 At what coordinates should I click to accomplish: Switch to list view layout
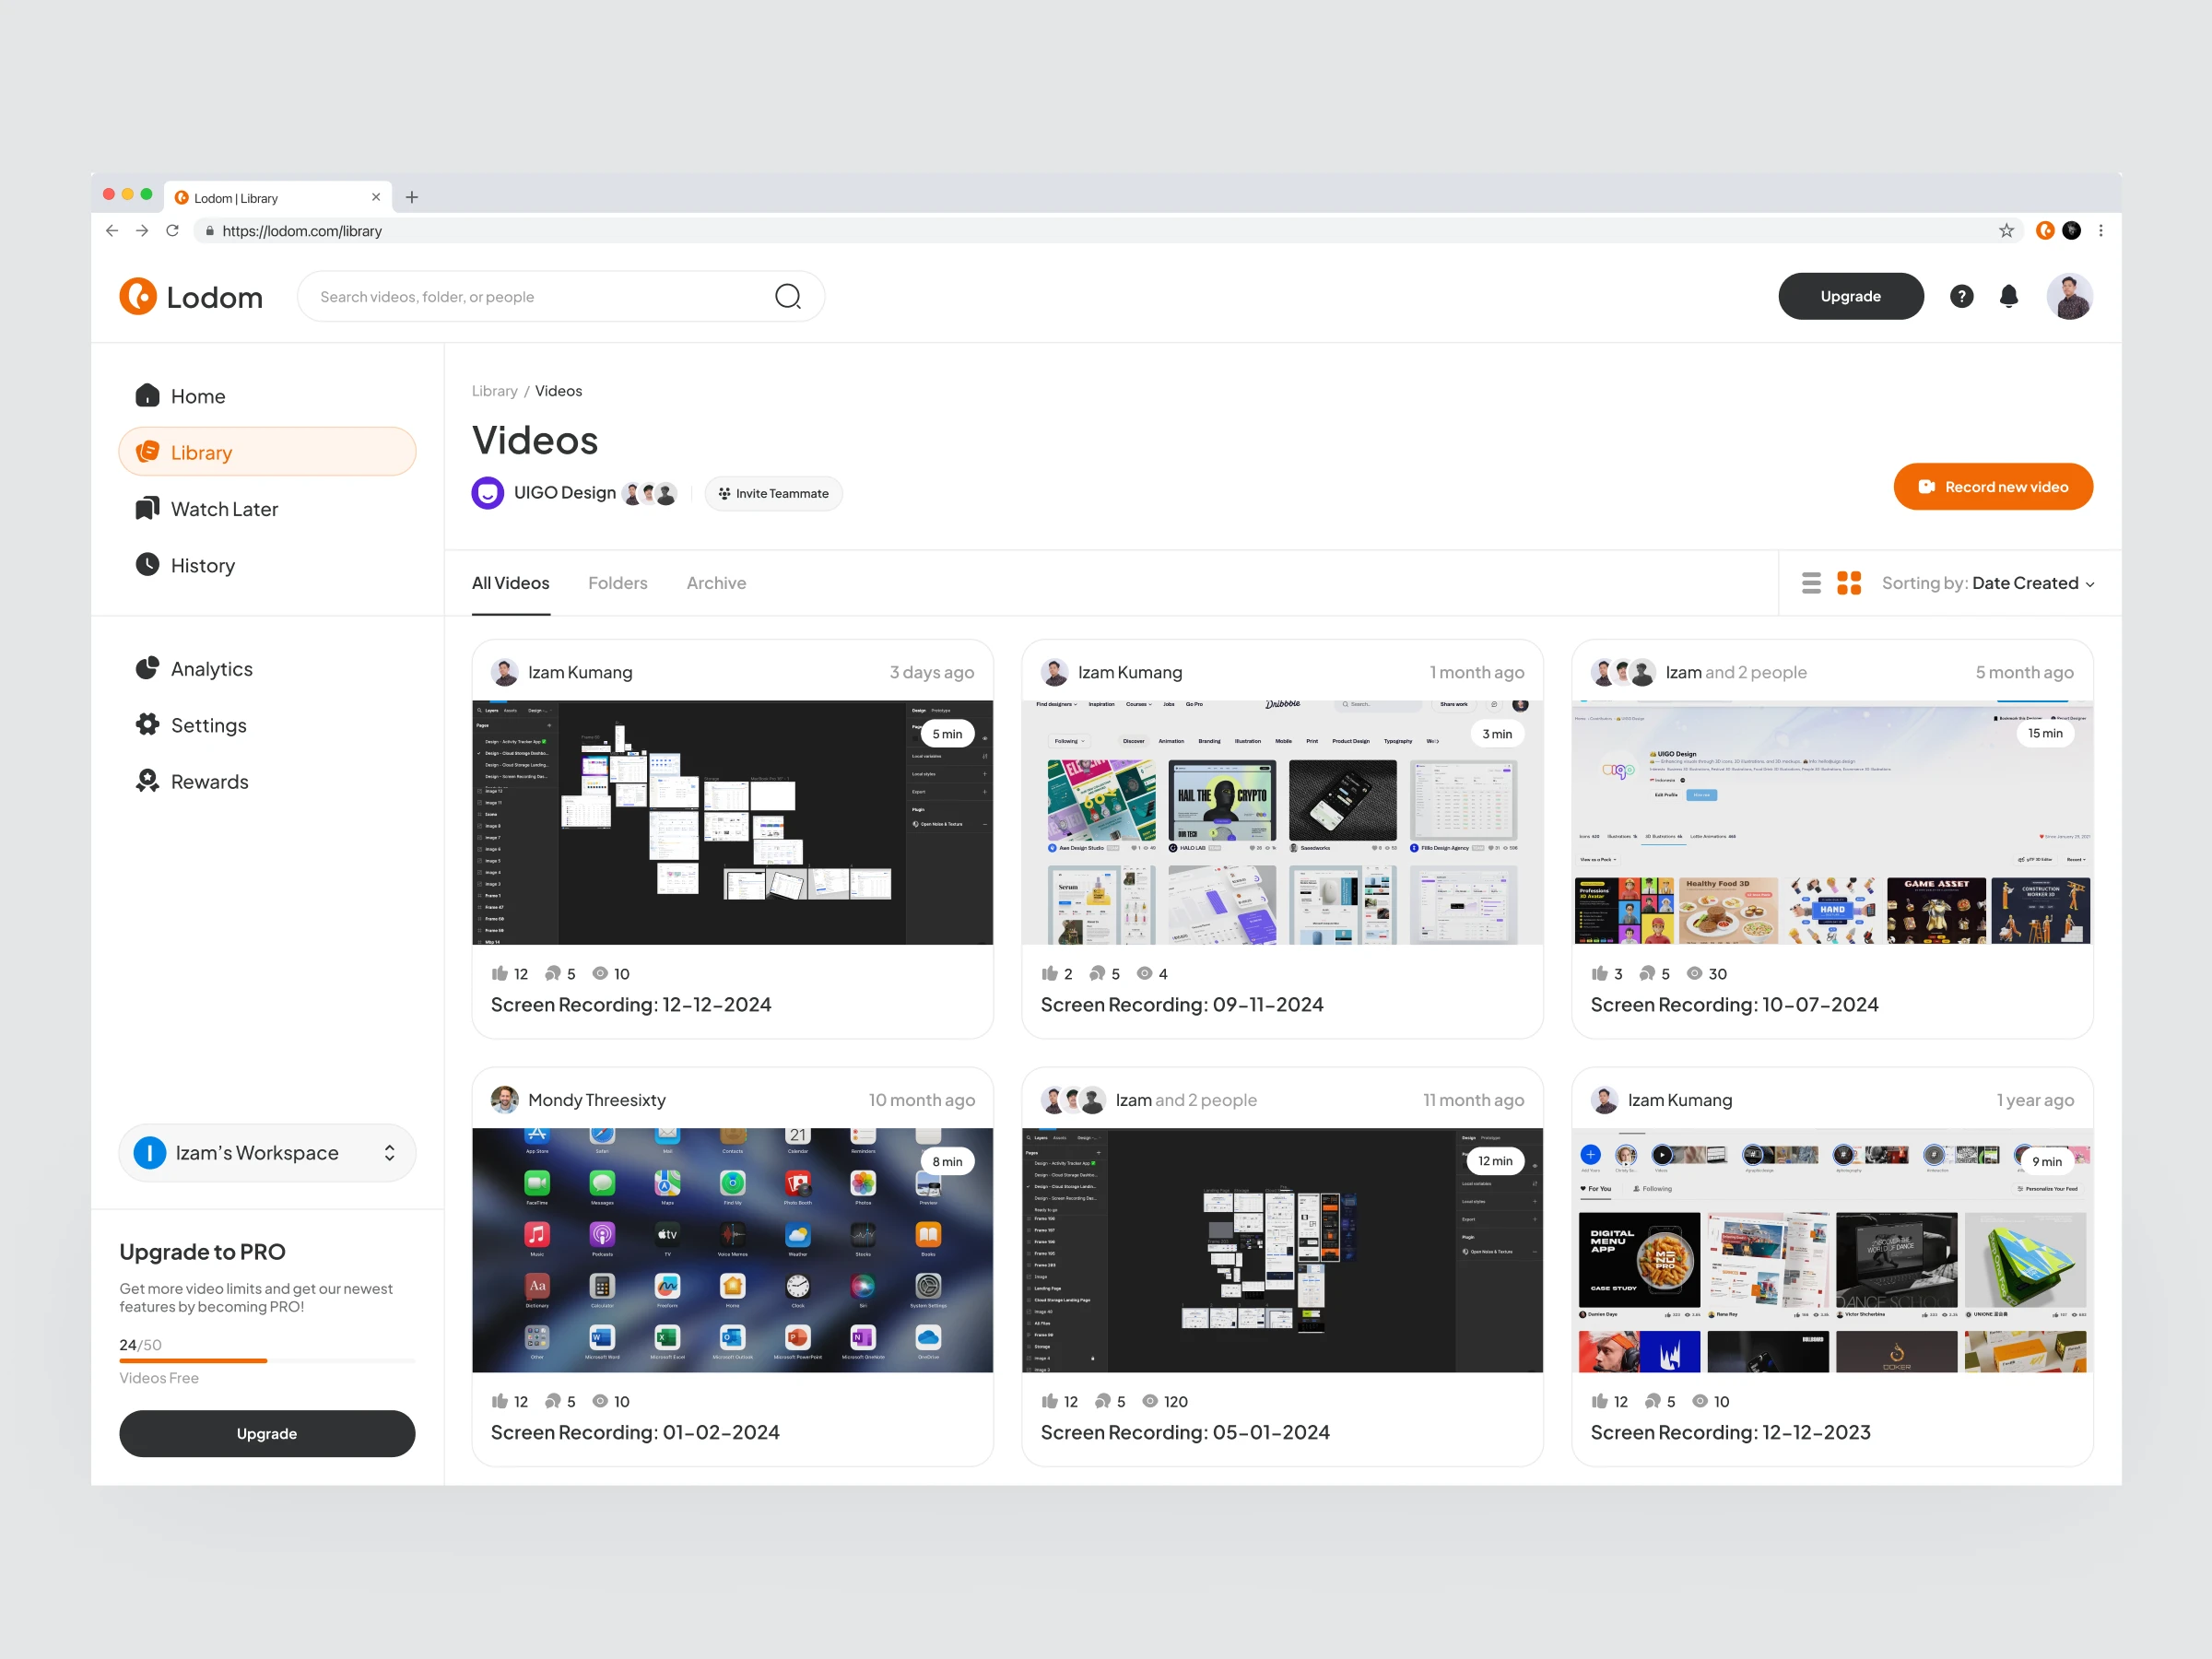[x=1811, y=583]
